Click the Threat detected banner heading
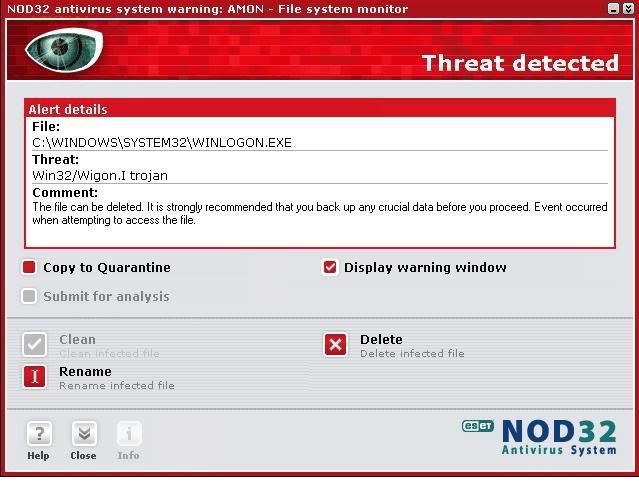Screen dimensions: 639x488 coord(520,63)
